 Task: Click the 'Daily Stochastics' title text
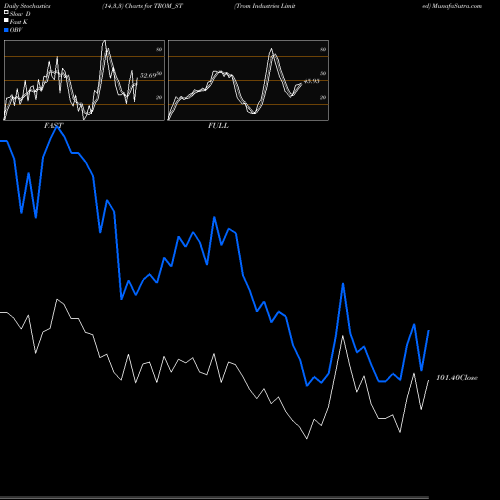click(27, 6)
